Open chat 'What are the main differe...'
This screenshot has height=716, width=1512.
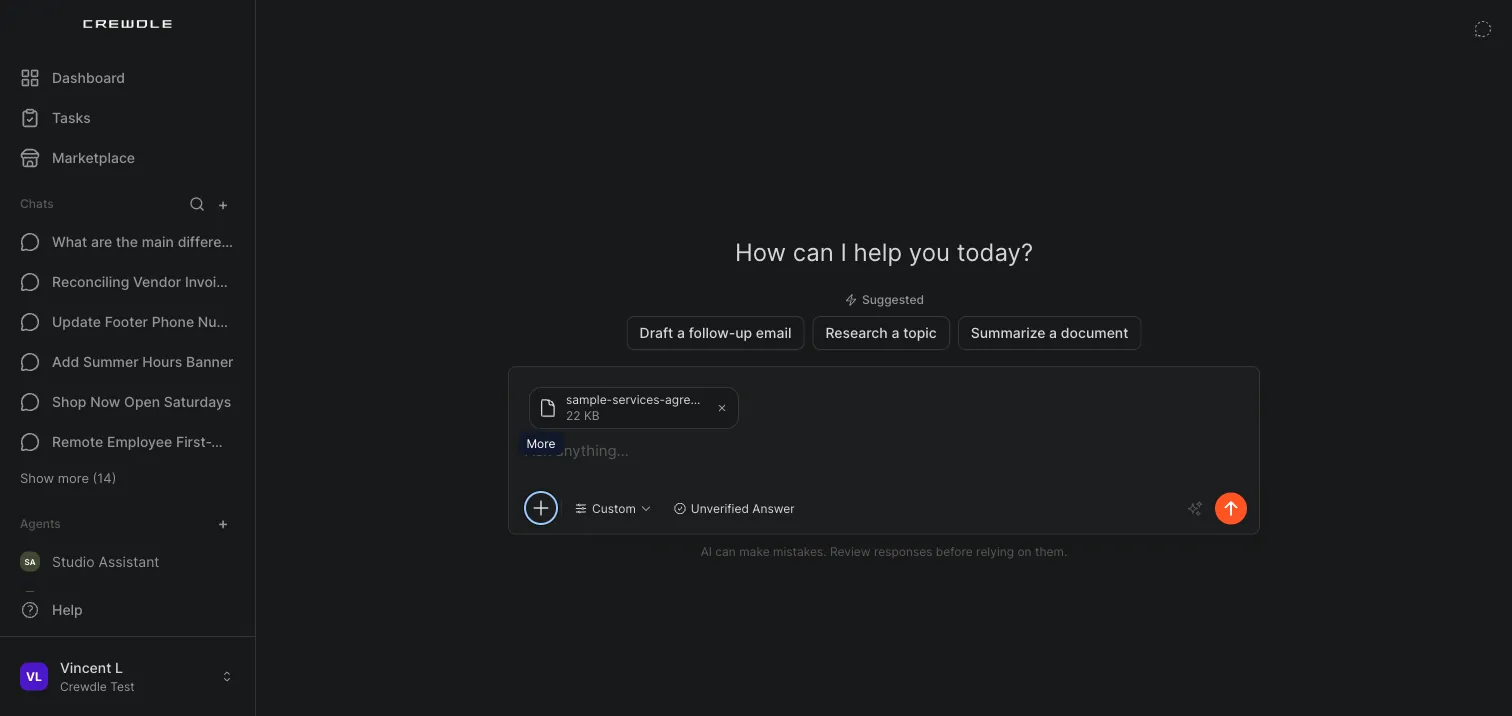point(127,242)
